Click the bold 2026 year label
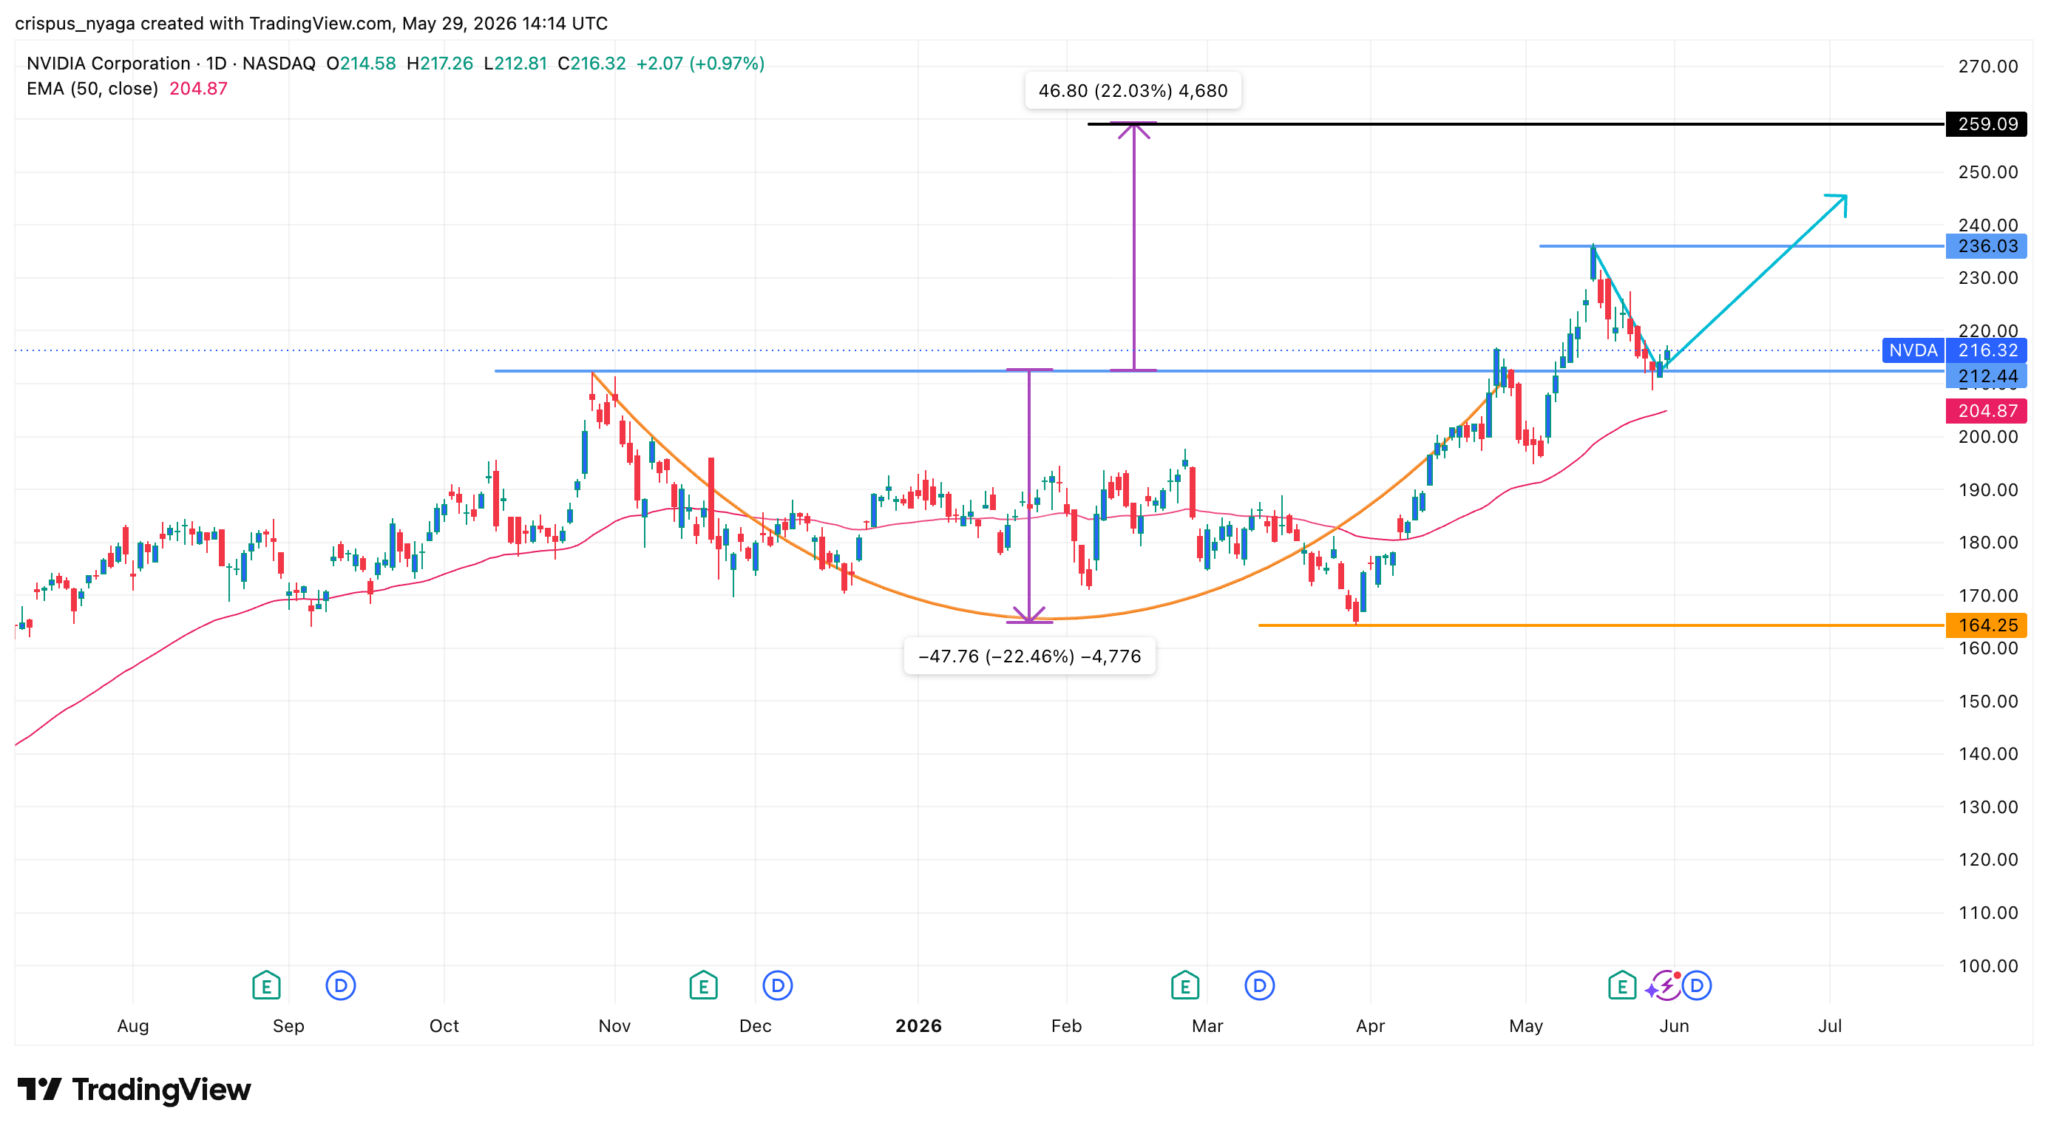The image size is (2048, 1134). [918, 1026]
